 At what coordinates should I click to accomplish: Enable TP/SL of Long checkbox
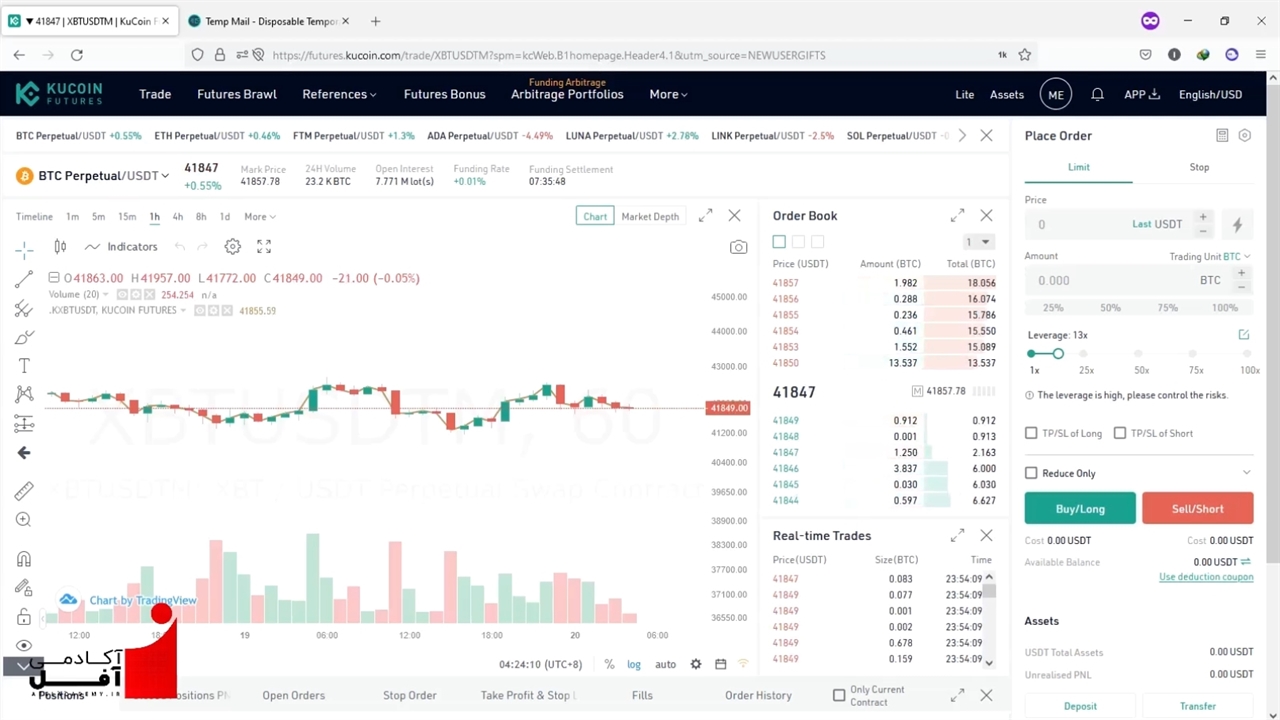coord(1031,433)
